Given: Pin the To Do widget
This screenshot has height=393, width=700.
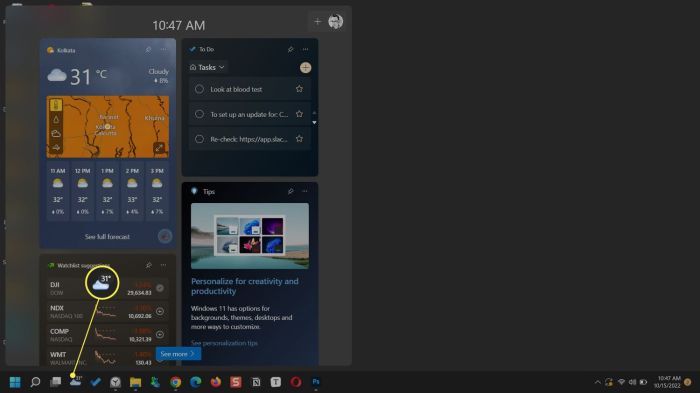Looking at the screenshot, I should (291, 49).
